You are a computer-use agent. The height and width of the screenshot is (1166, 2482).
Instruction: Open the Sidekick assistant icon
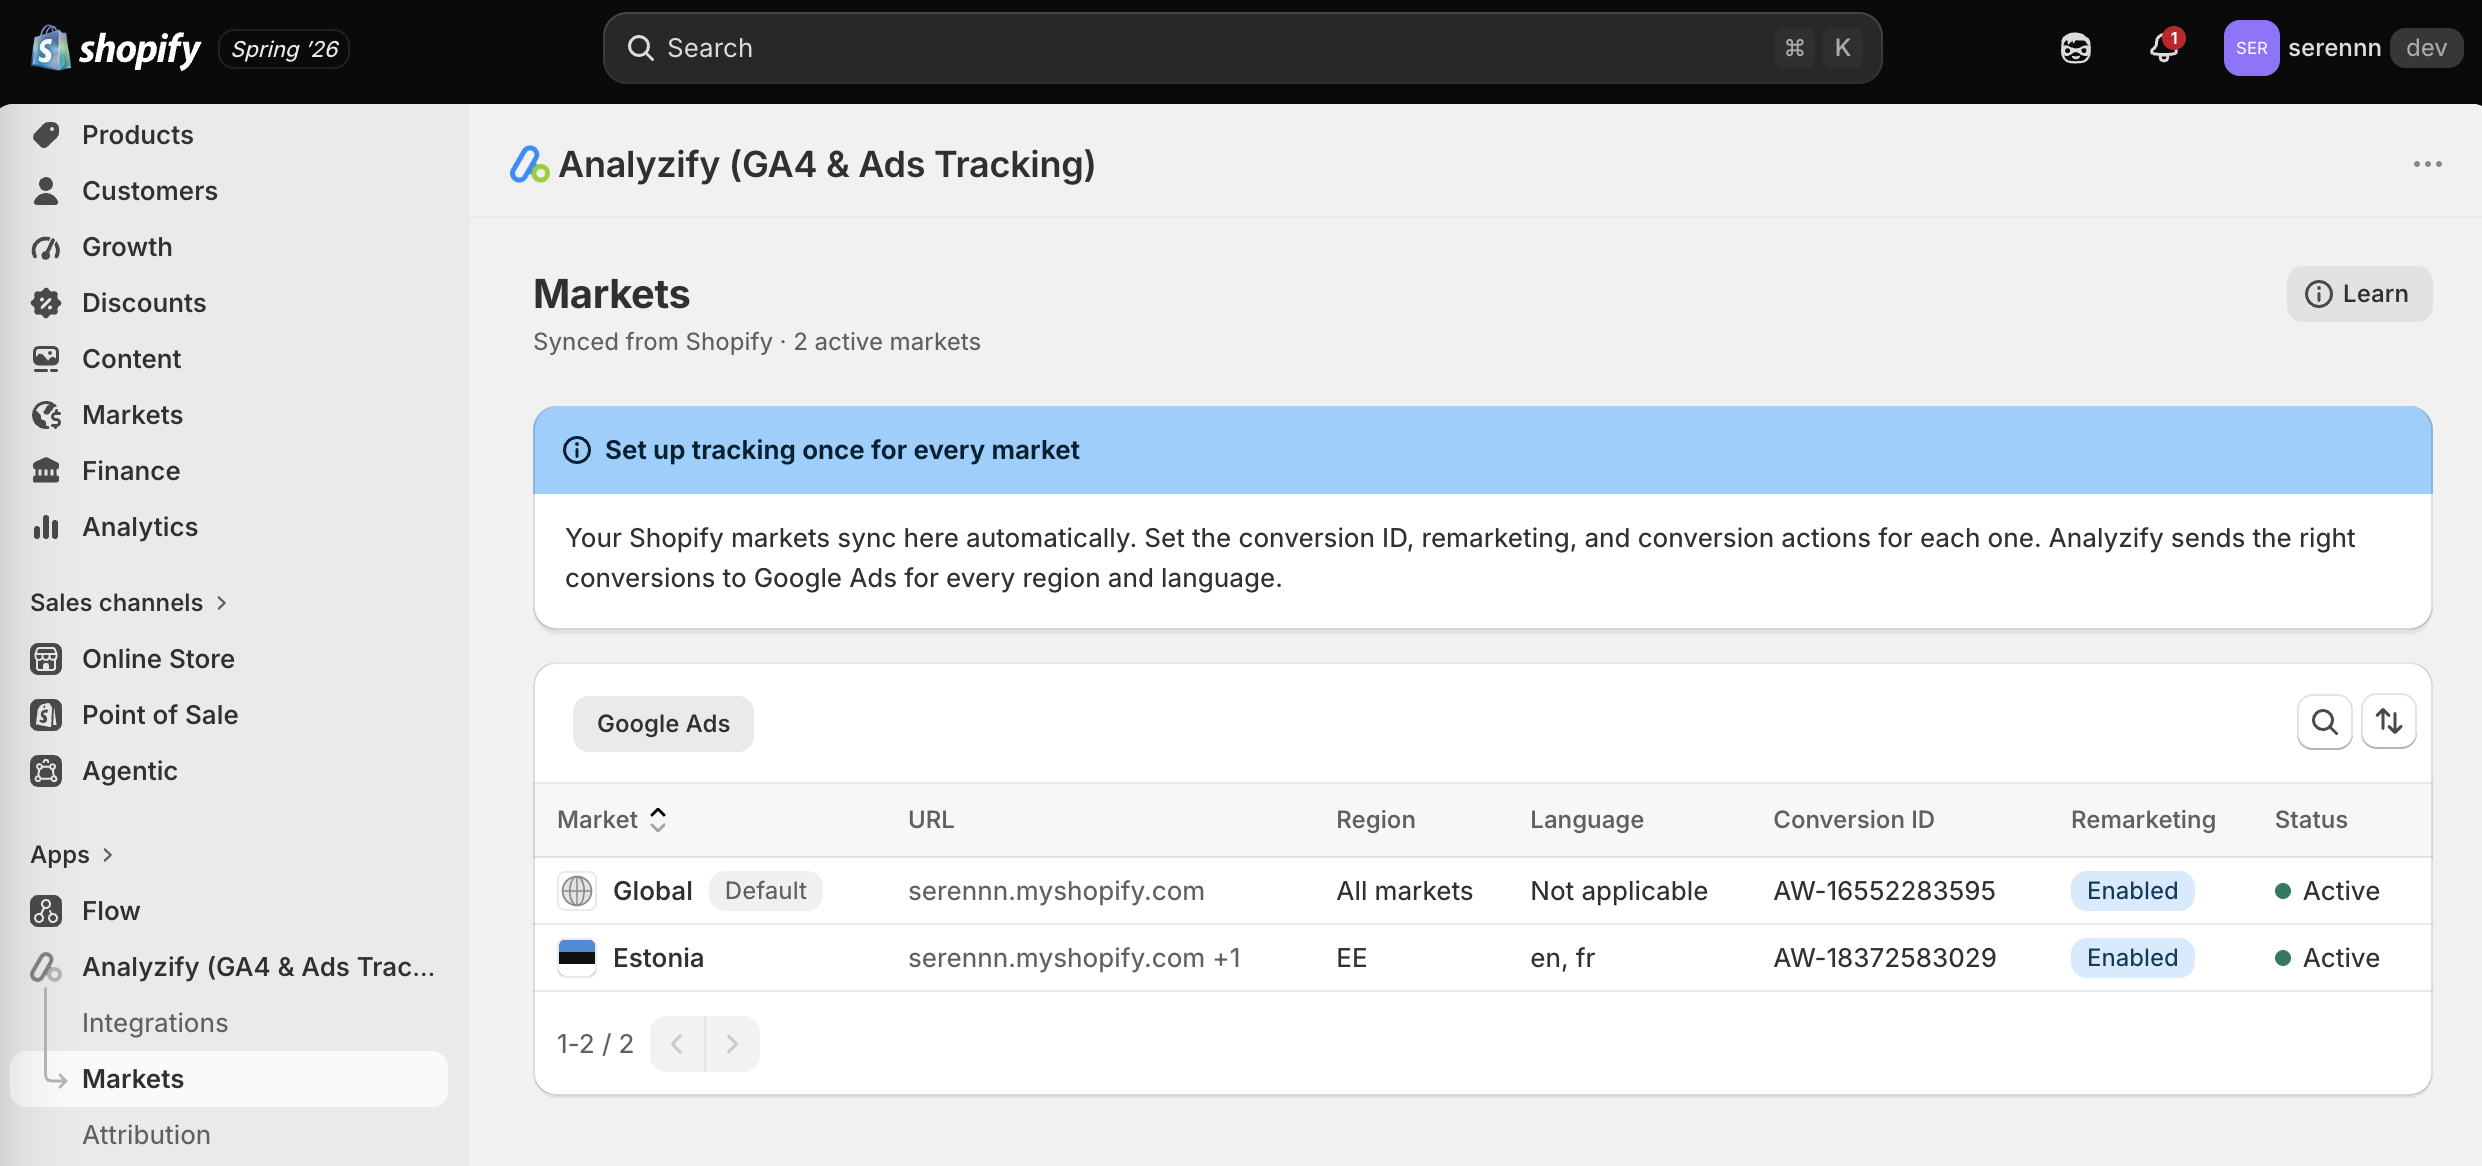coord(2076,48)
